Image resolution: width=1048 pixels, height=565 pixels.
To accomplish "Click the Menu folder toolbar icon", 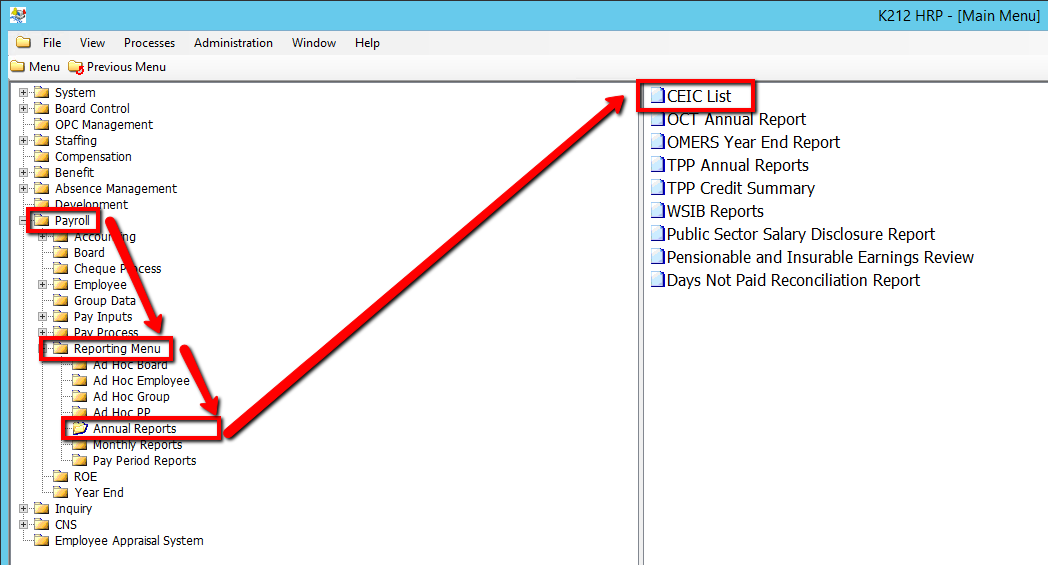I will 17,67.
